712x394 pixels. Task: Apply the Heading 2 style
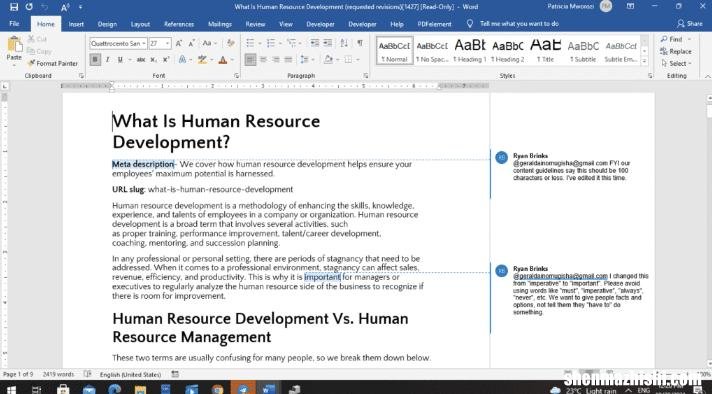[x=508, y=50]
